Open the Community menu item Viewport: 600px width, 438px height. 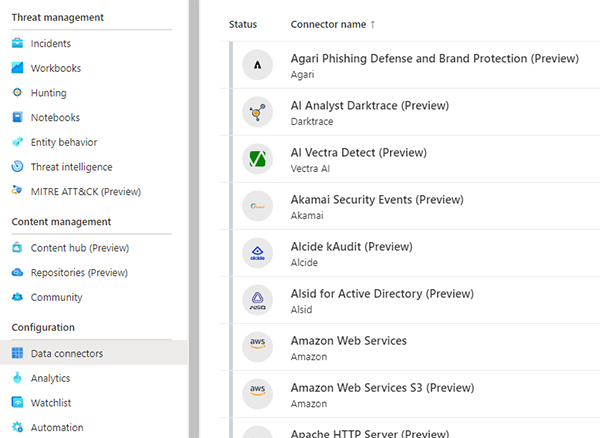(57, 297)
